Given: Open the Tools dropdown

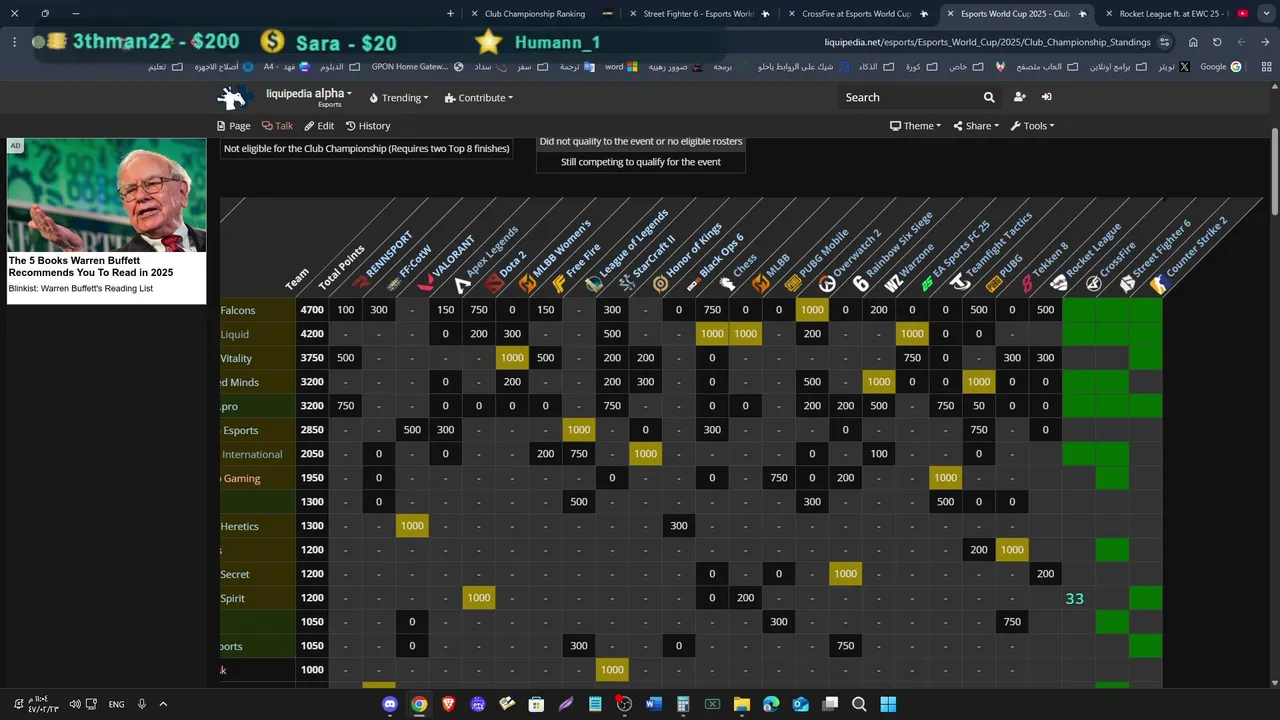Looking at the screenshot, I should click(1033, 126).
